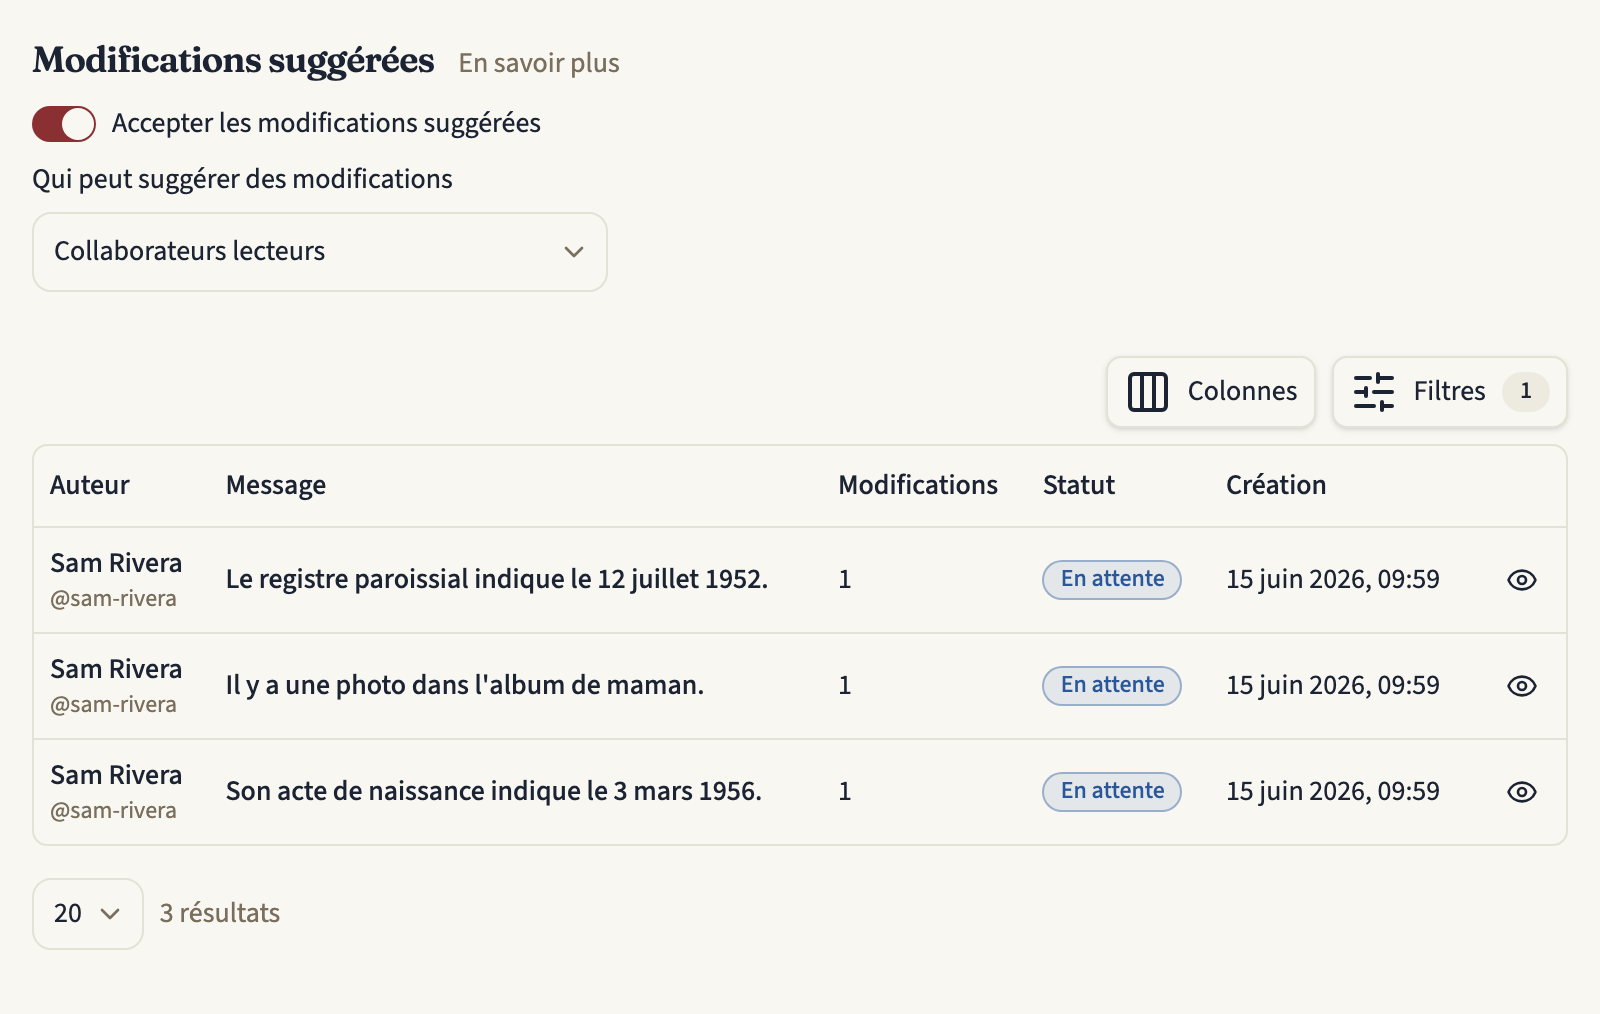Open the En savoir plus link
The height and width of the screenshot is (1014, 1600).
(x=539, y=63)
